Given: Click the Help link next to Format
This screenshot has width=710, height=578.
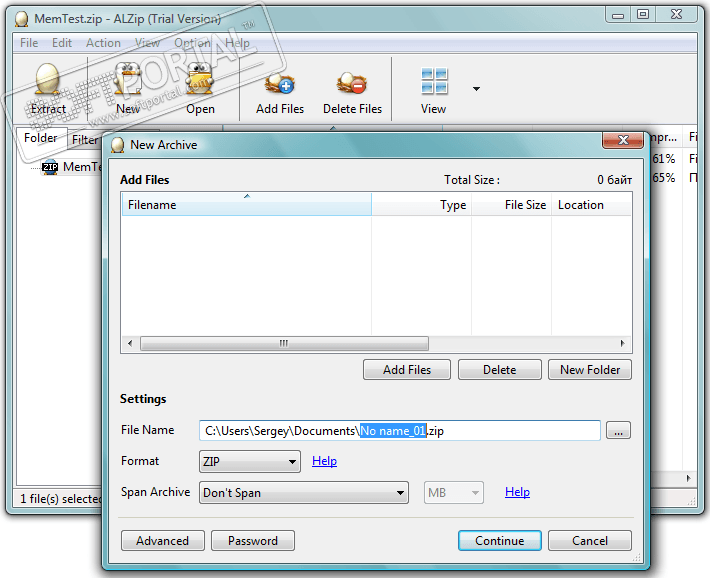Looking at the screenshot, I should pos(324,461).
